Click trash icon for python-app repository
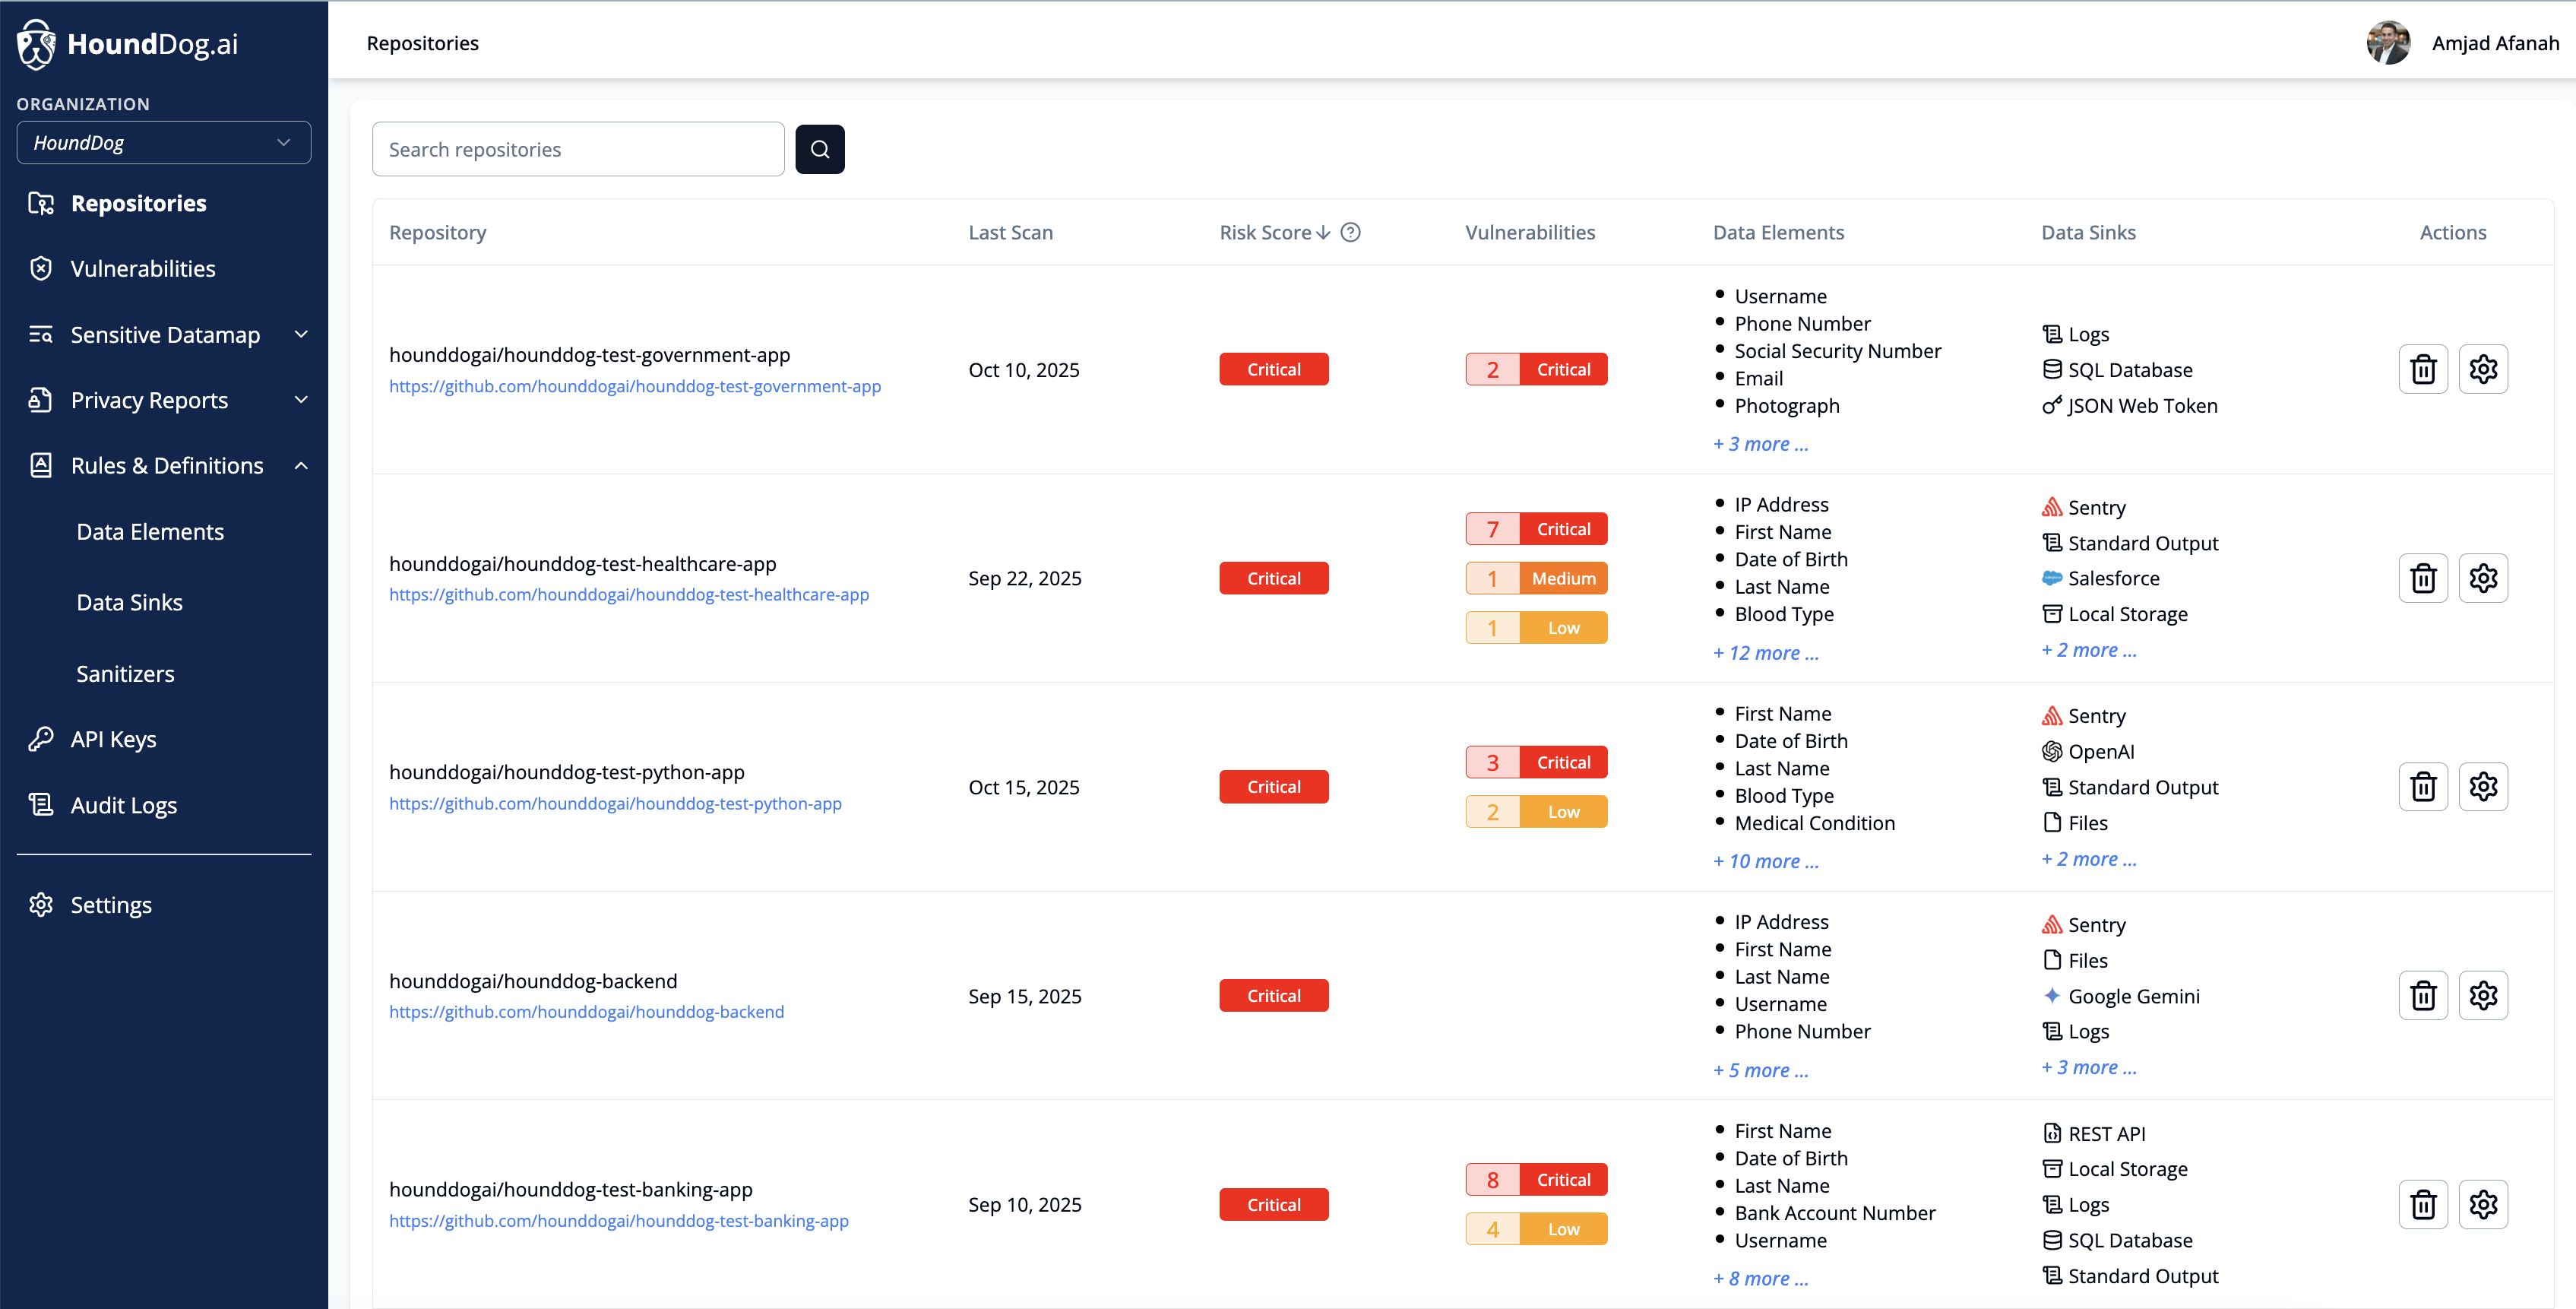 pos(2422,787)
